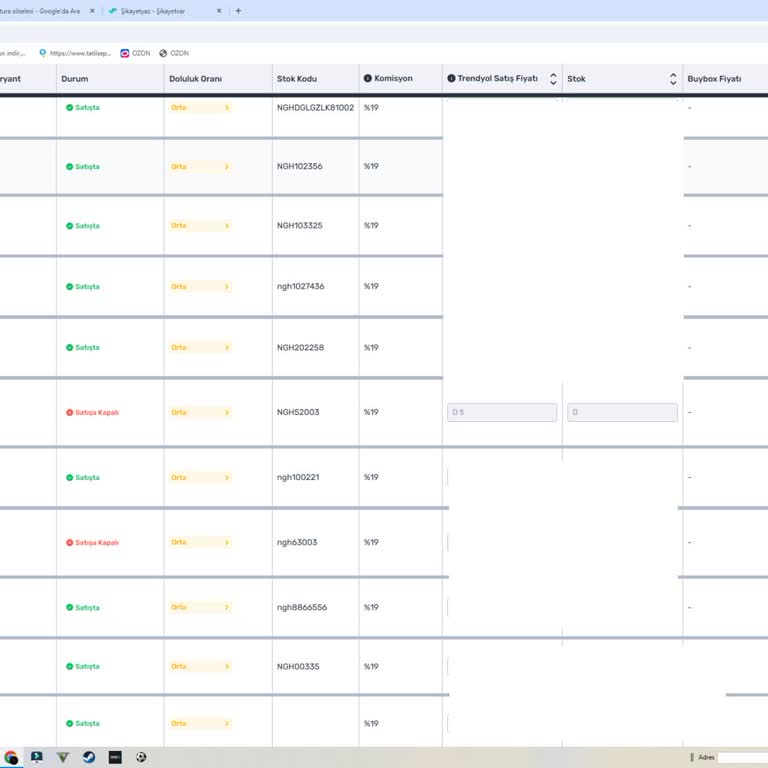Click the price input field for NGH52003

point(502,412)
